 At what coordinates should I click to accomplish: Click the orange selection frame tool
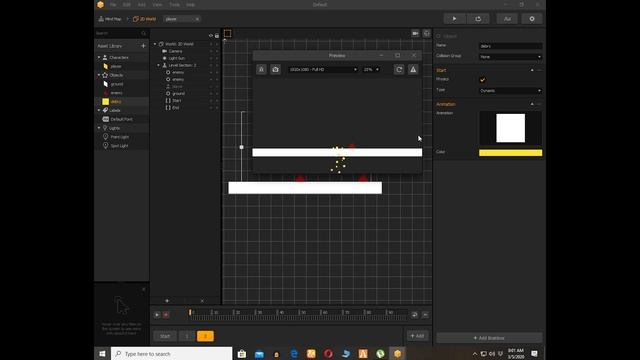tap(228, 33)
